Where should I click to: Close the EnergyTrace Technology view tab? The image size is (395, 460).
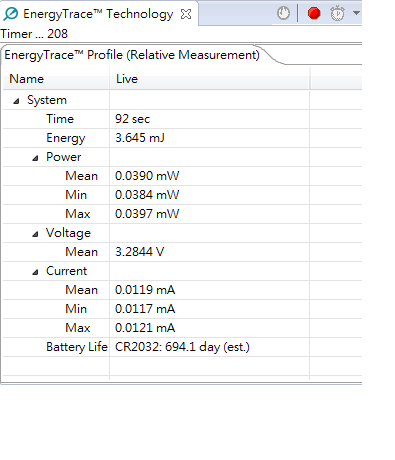pos(186,14)
